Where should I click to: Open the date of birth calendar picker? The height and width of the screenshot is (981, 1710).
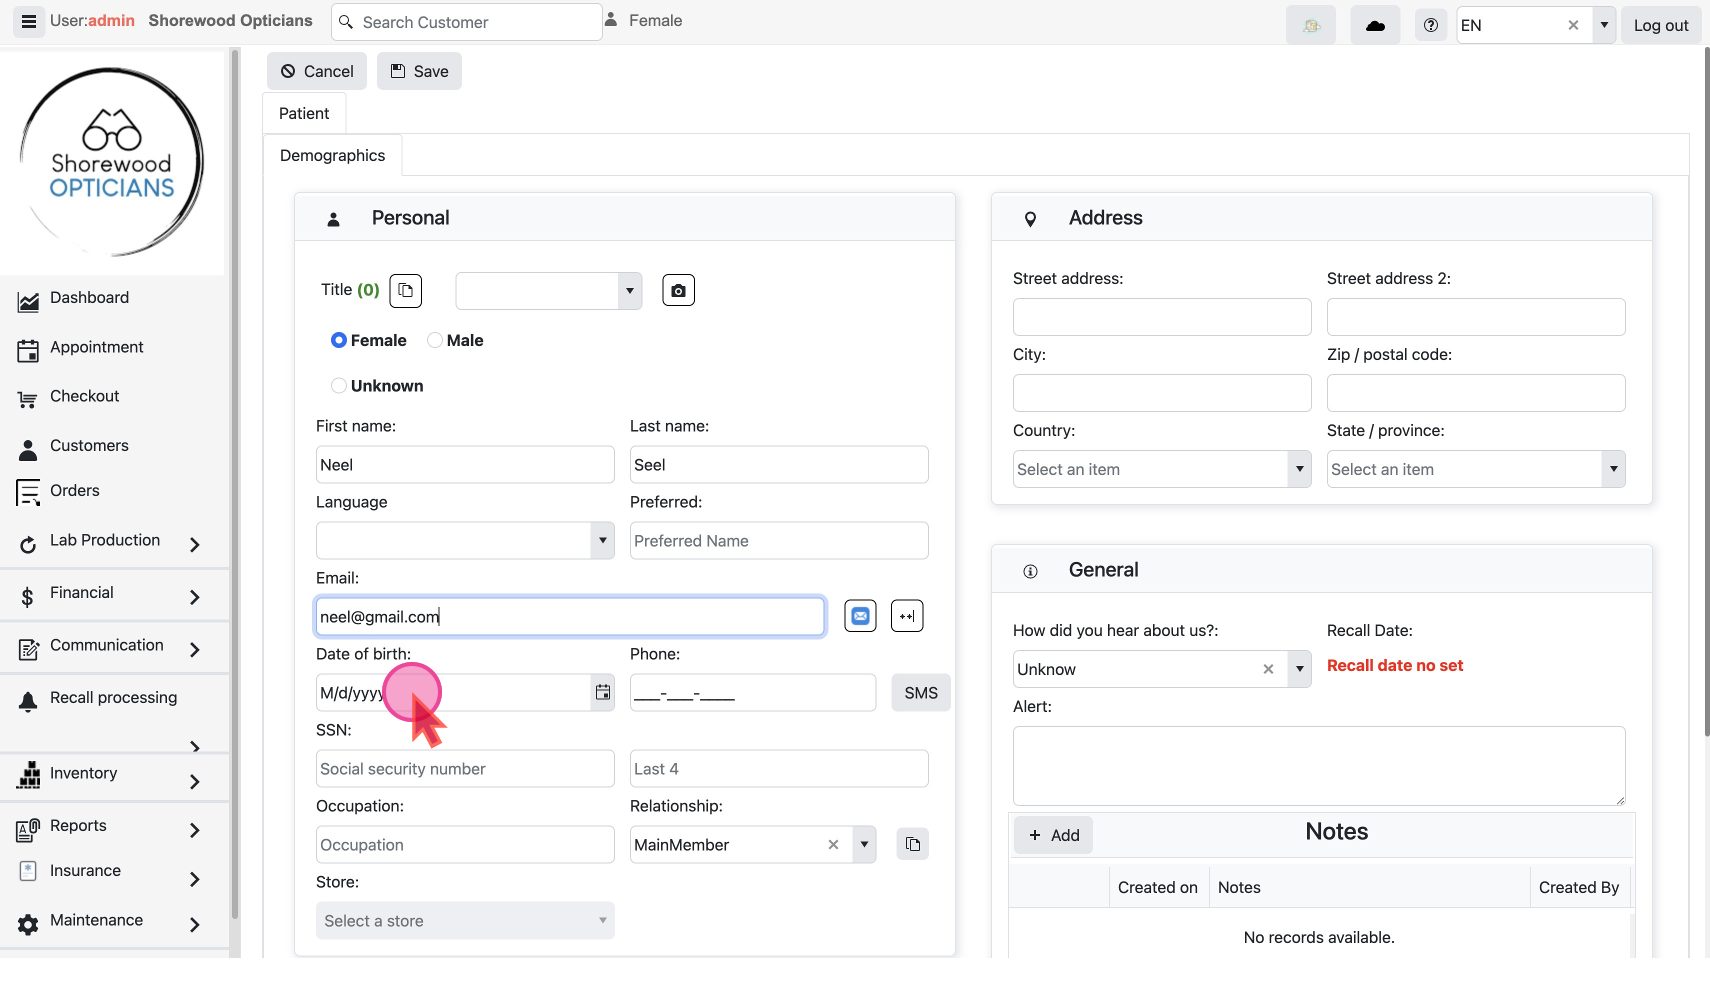[603, 693]
